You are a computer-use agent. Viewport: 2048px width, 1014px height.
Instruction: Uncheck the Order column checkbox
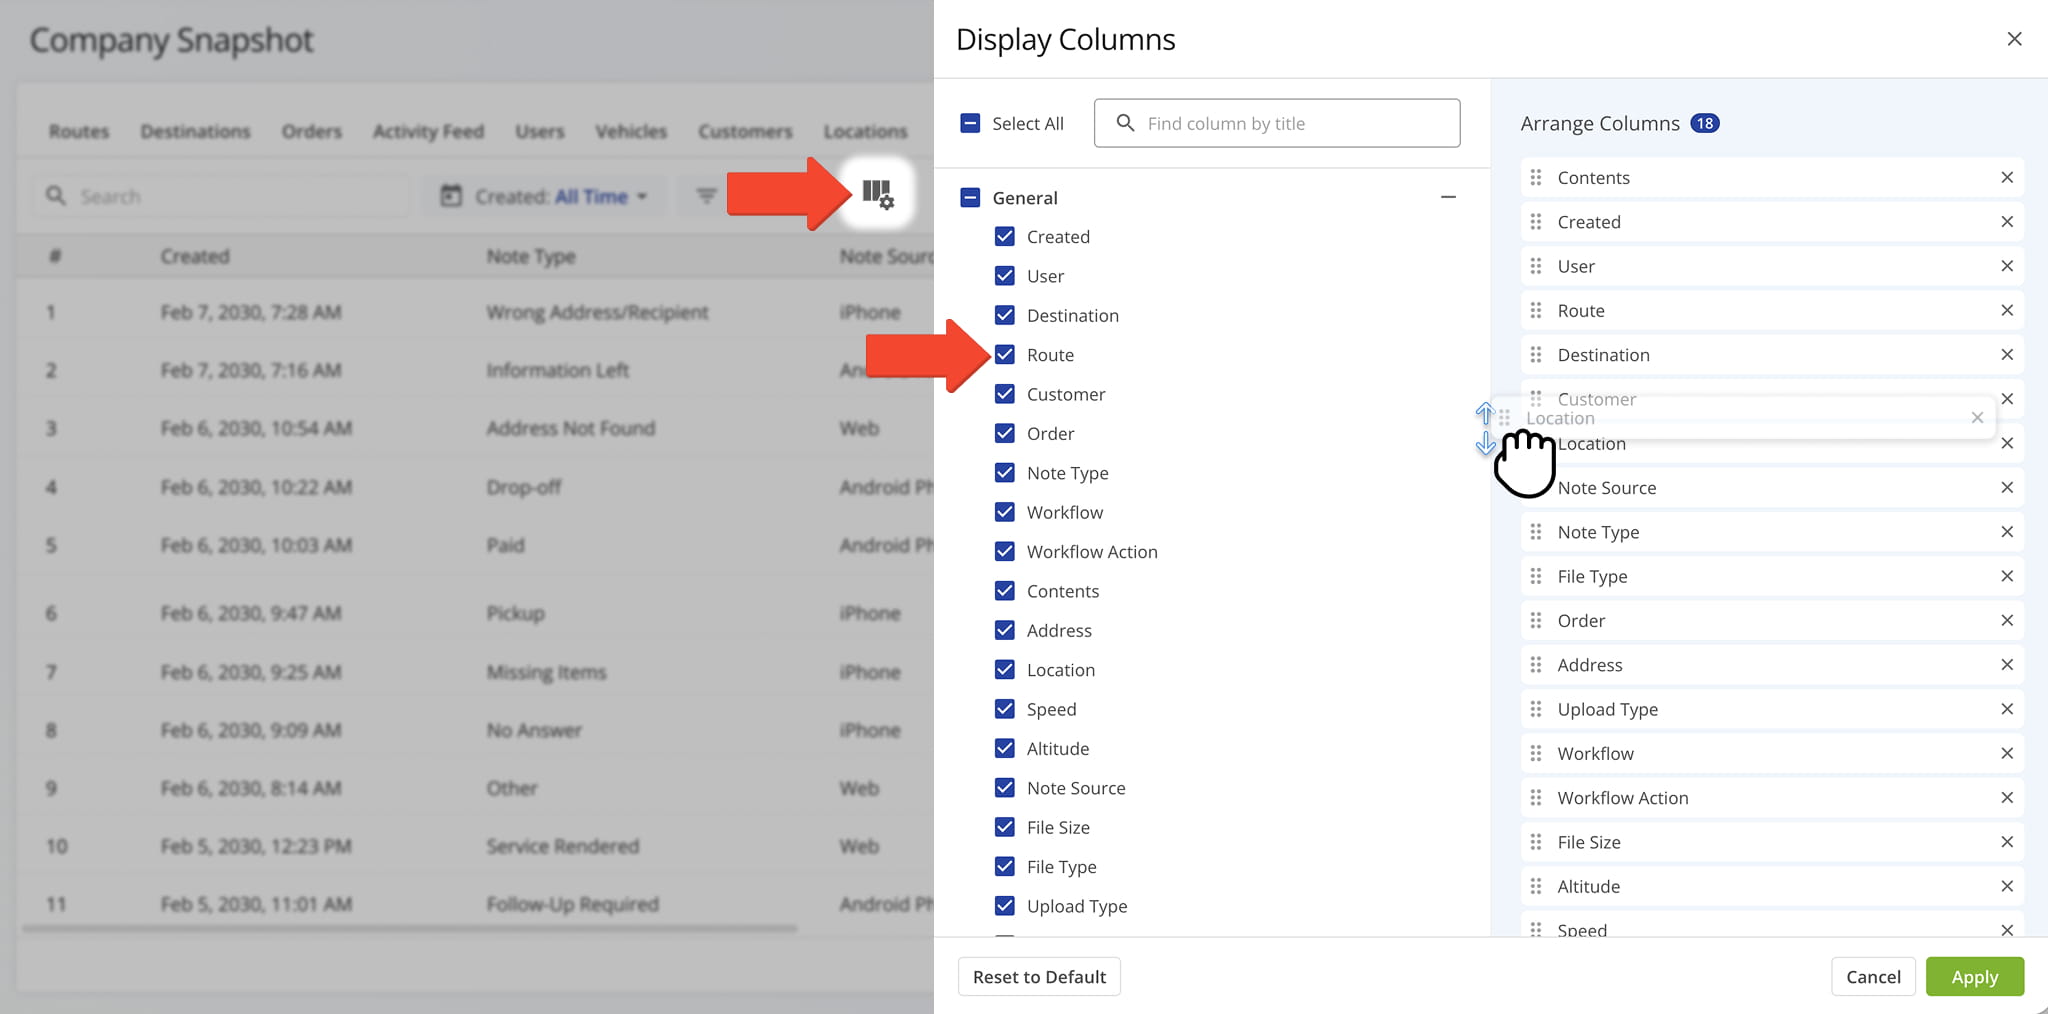(1005, 433)
